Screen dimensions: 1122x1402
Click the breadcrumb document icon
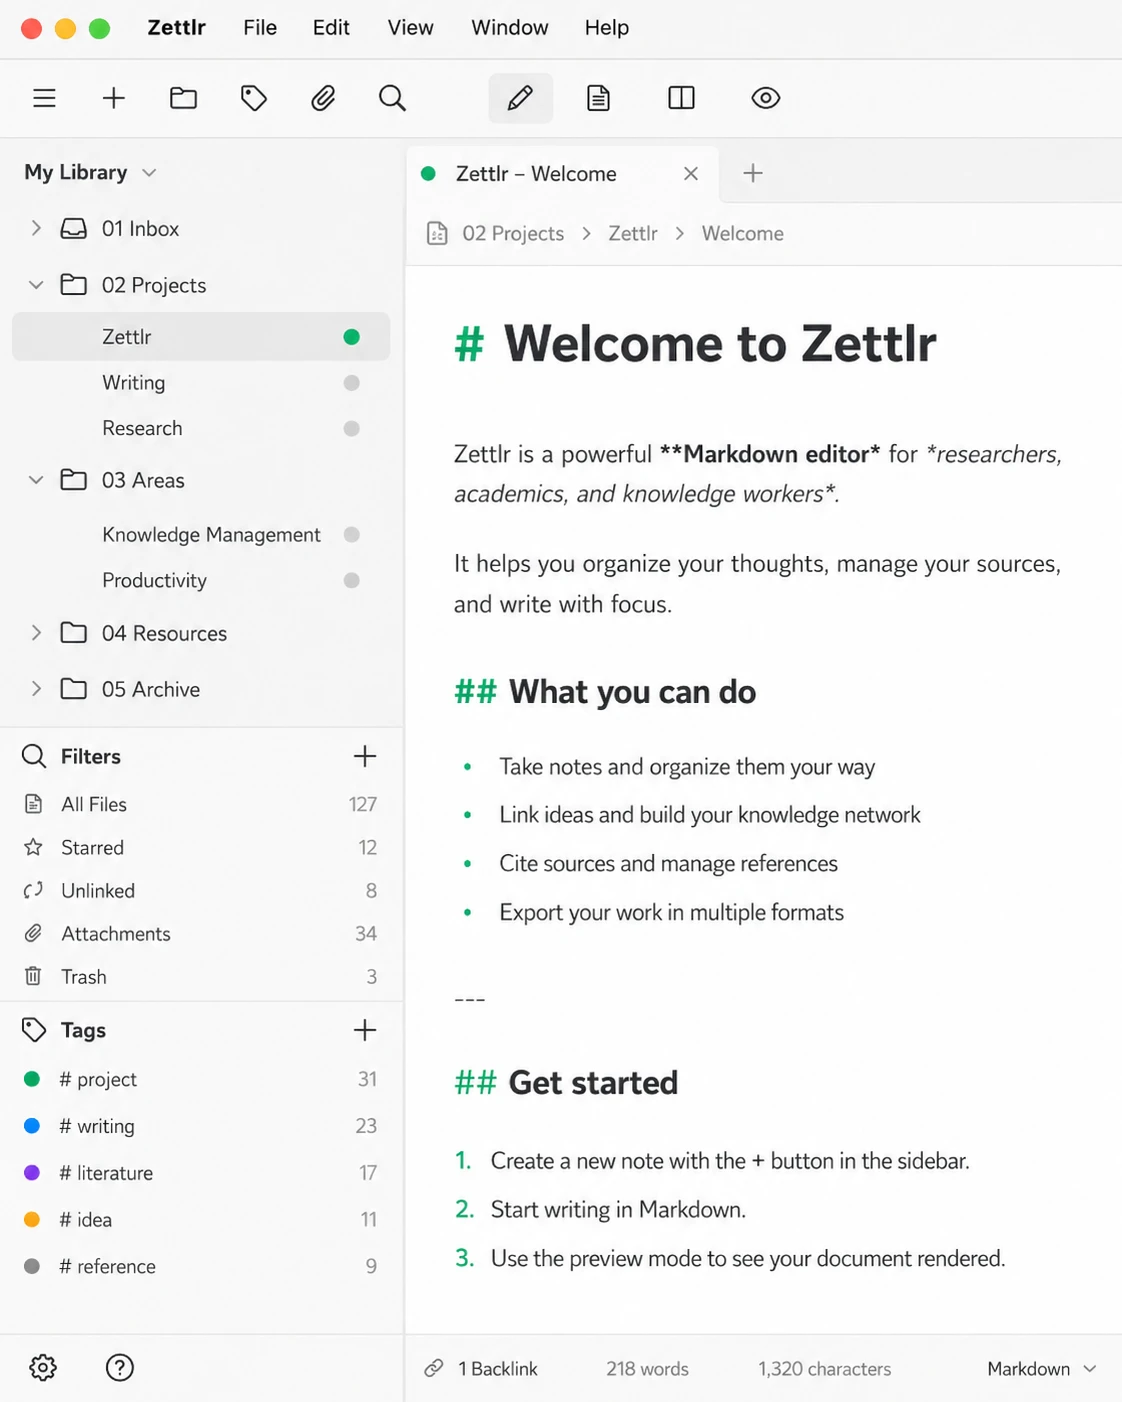click(x=437, y=233)
